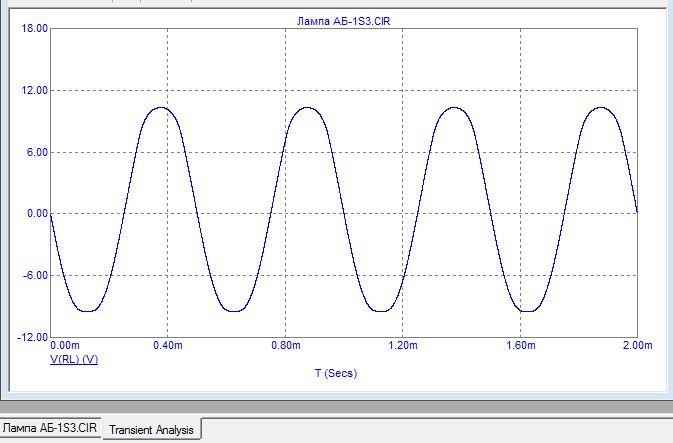The image size is (673, 443).
Task: Click the 1.60m time axis value
Action: (521, 345)
